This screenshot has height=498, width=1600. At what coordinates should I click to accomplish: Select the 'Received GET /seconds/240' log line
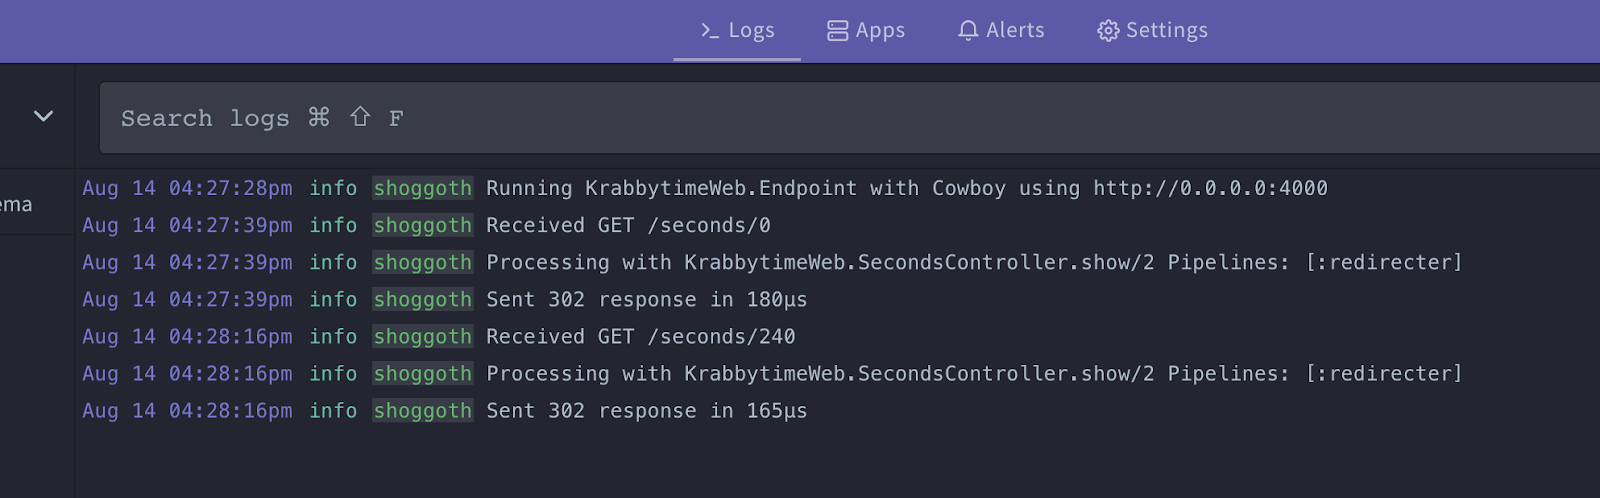coord(640,336)
